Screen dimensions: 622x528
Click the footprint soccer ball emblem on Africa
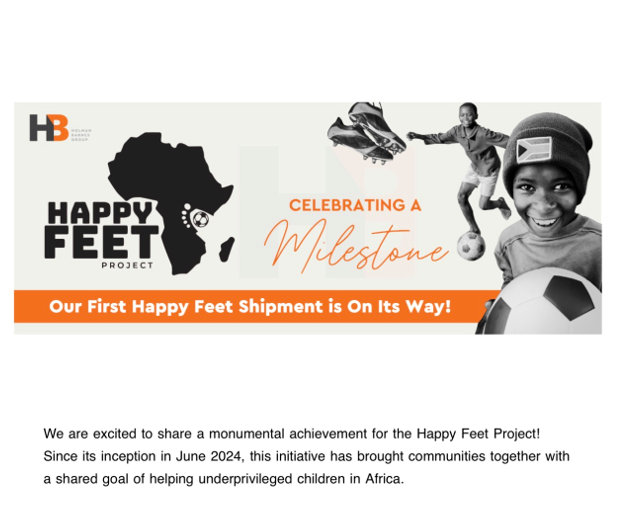pos(196,217)
